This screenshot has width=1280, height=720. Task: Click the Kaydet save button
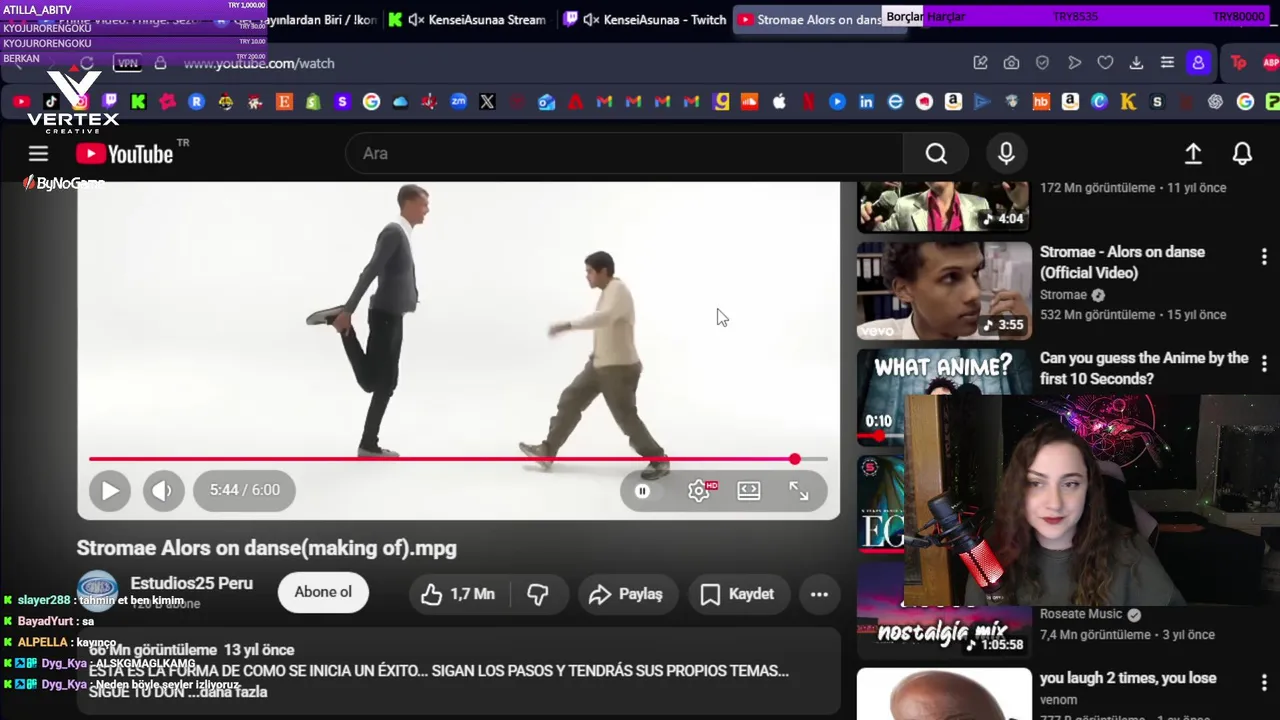(738, 594)
